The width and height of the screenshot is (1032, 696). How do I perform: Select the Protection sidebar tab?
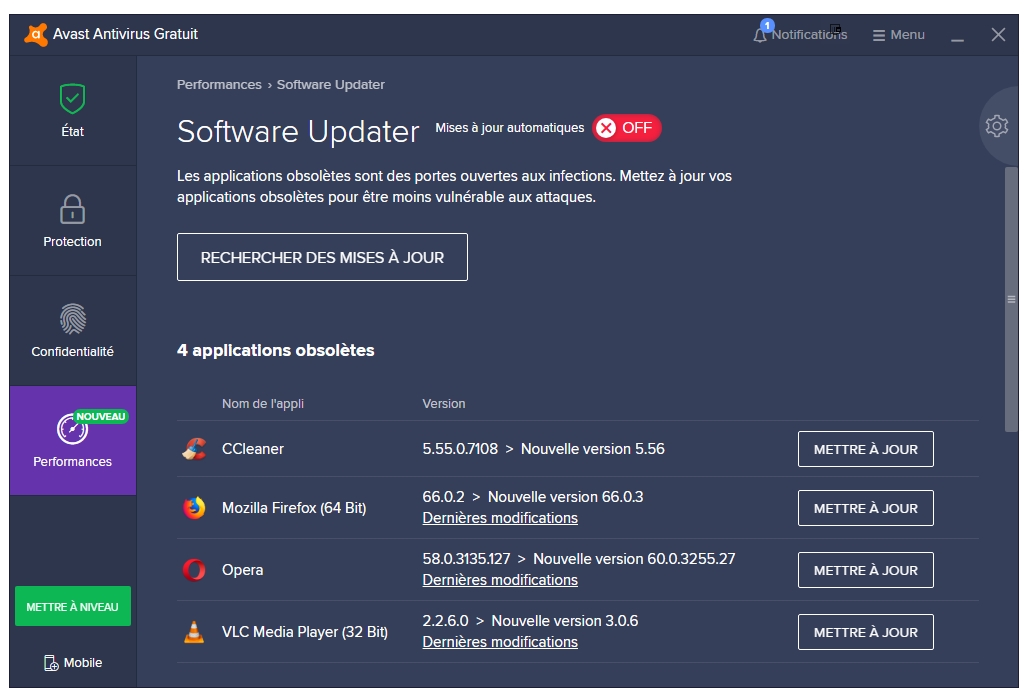tap(72, 220)
